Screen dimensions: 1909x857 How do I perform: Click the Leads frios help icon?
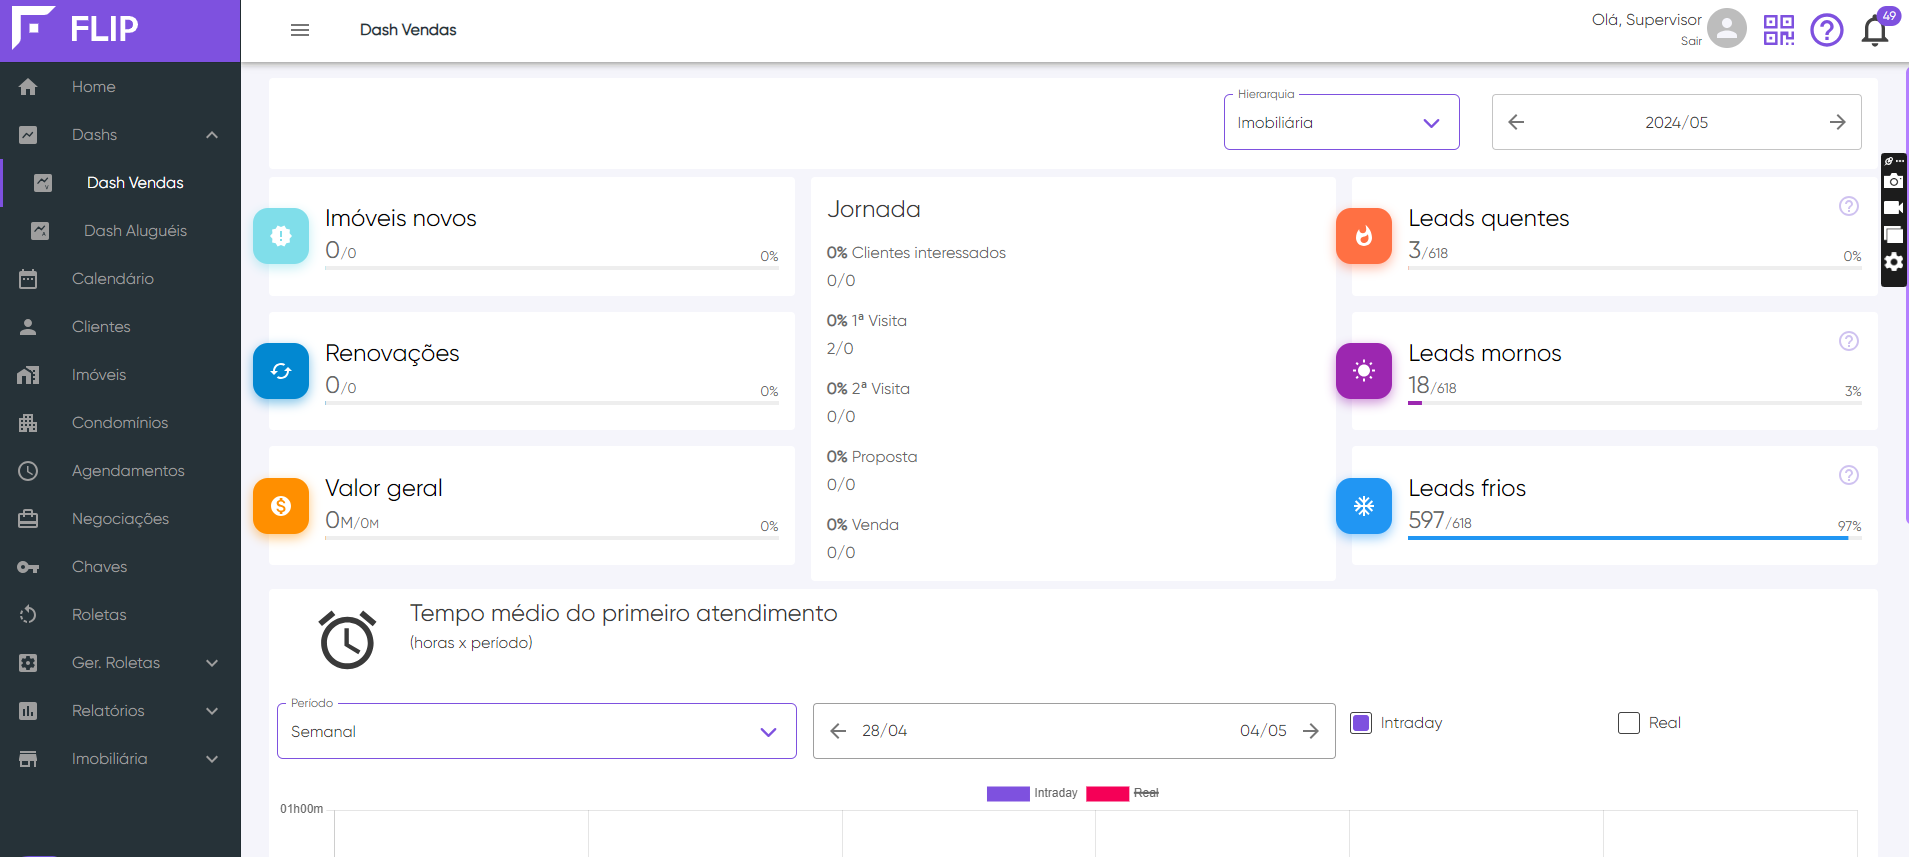pos(1849,475)
